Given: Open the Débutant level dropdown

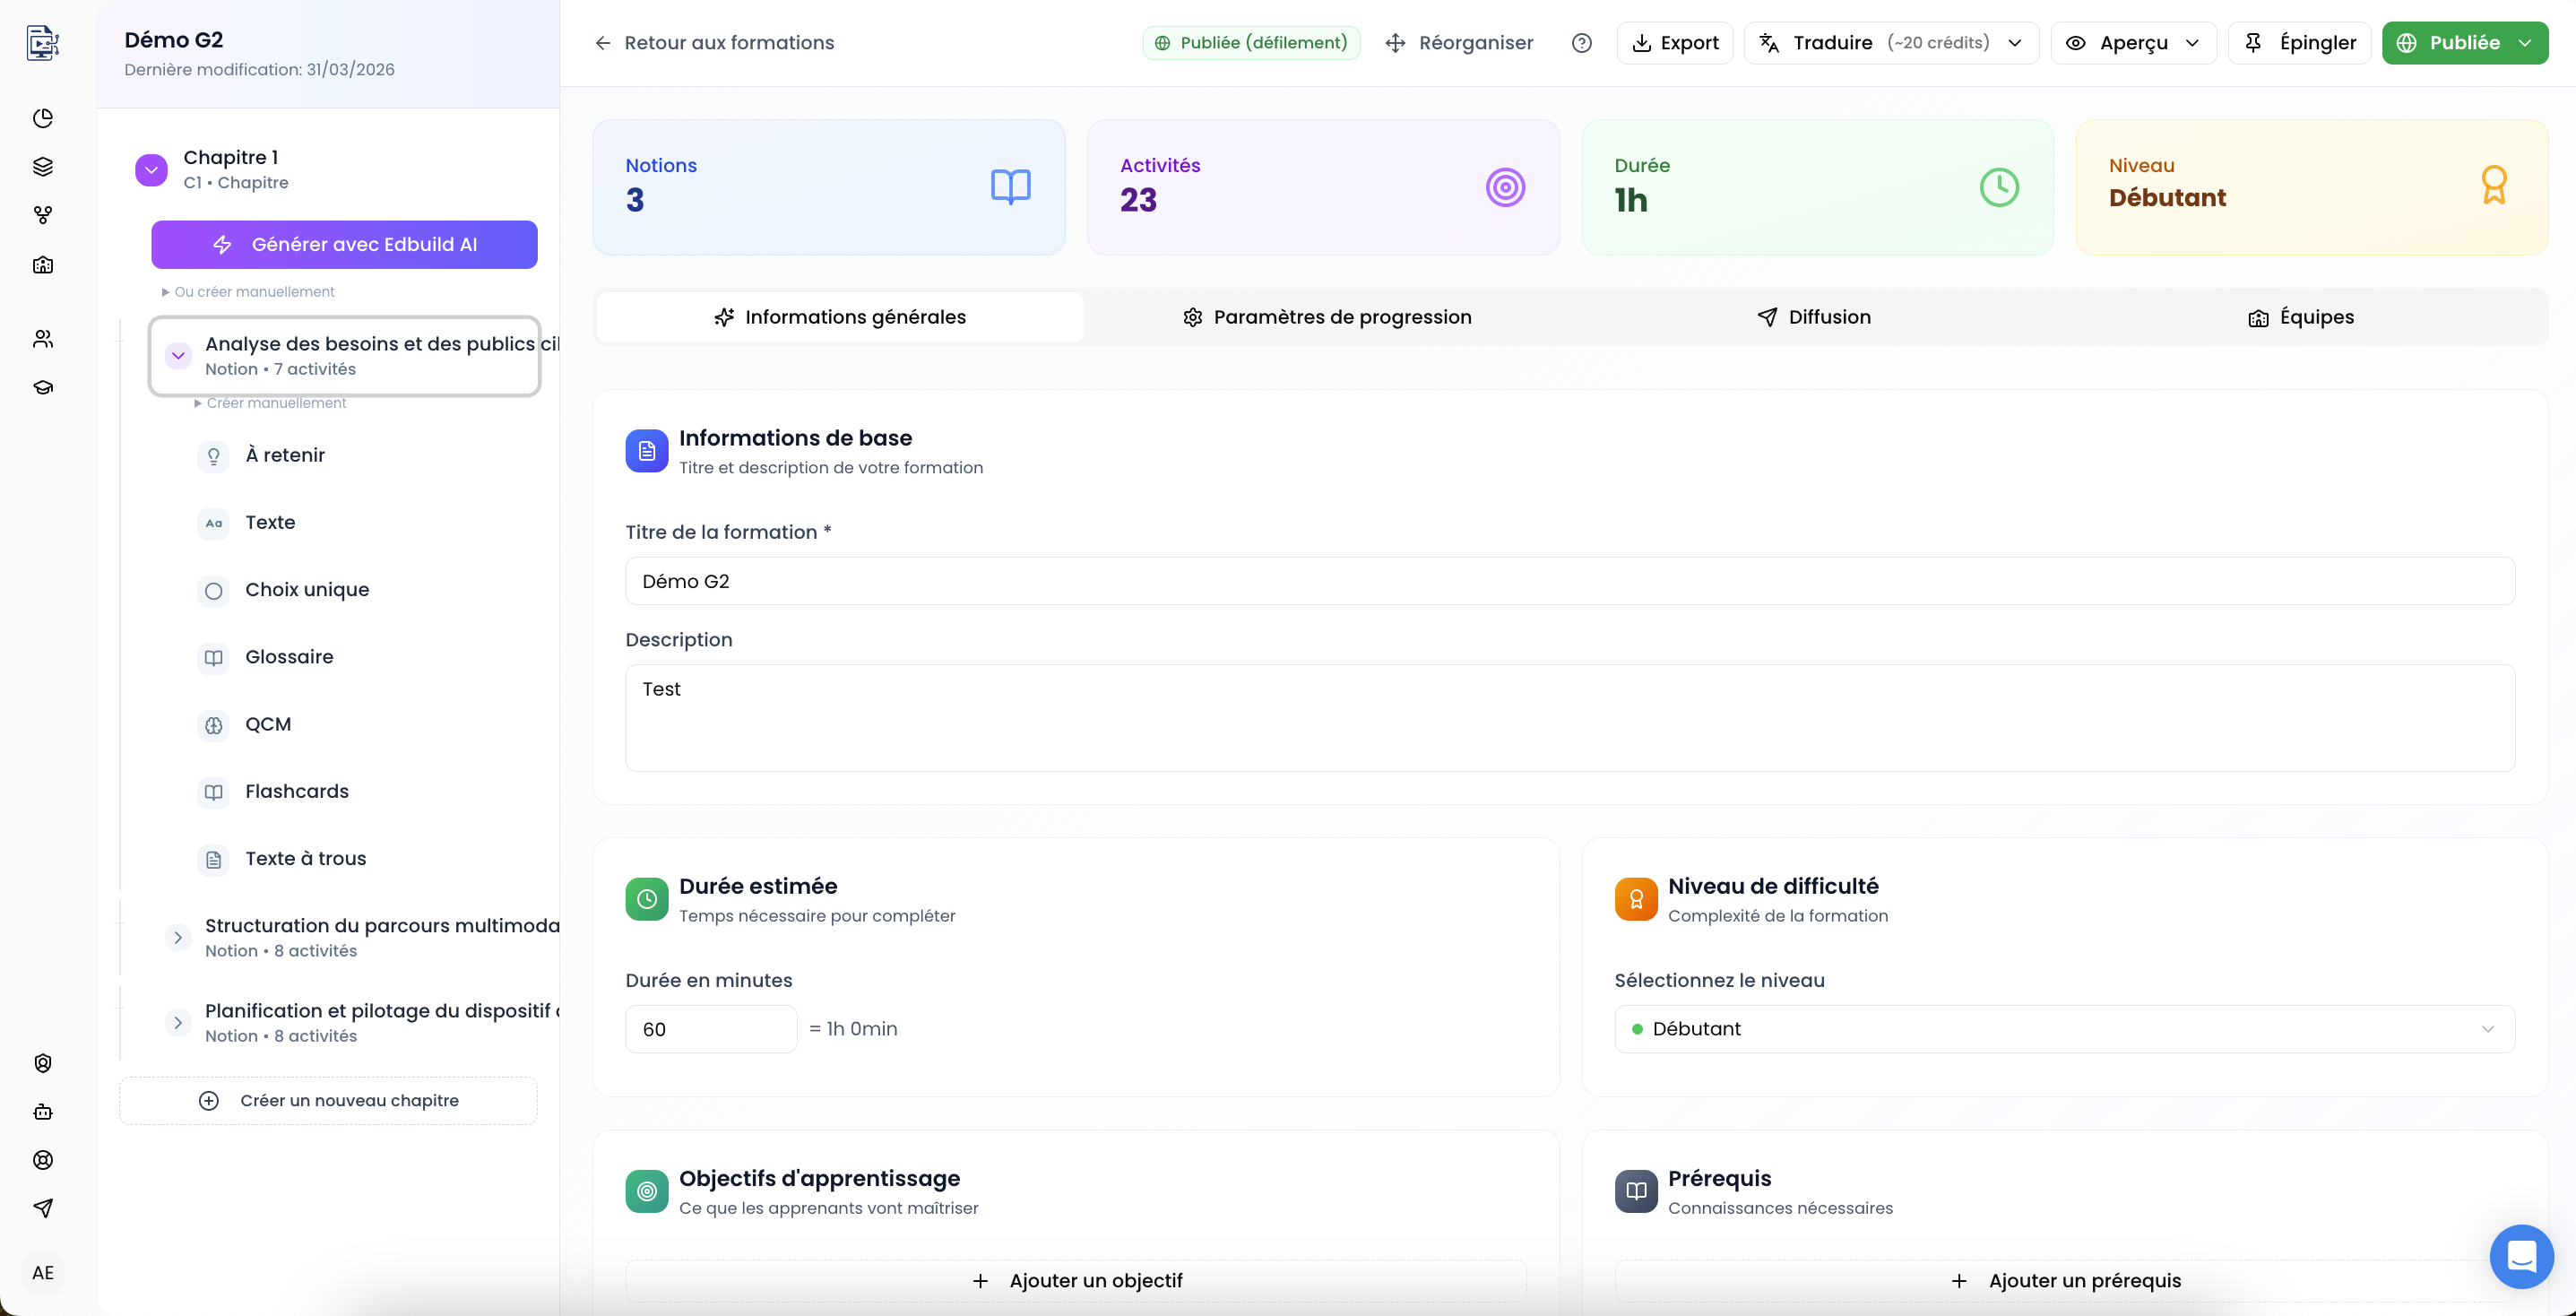Looking at the screenshot, I should pos(2063,1029).
